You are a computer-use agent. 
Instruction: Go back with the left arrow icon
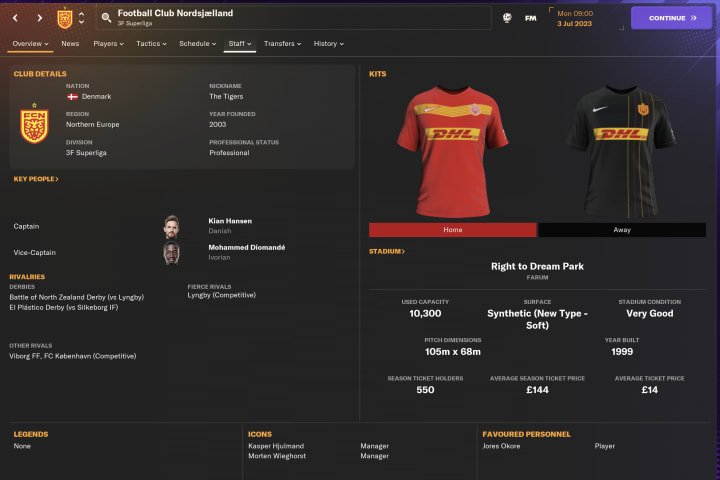15,18
